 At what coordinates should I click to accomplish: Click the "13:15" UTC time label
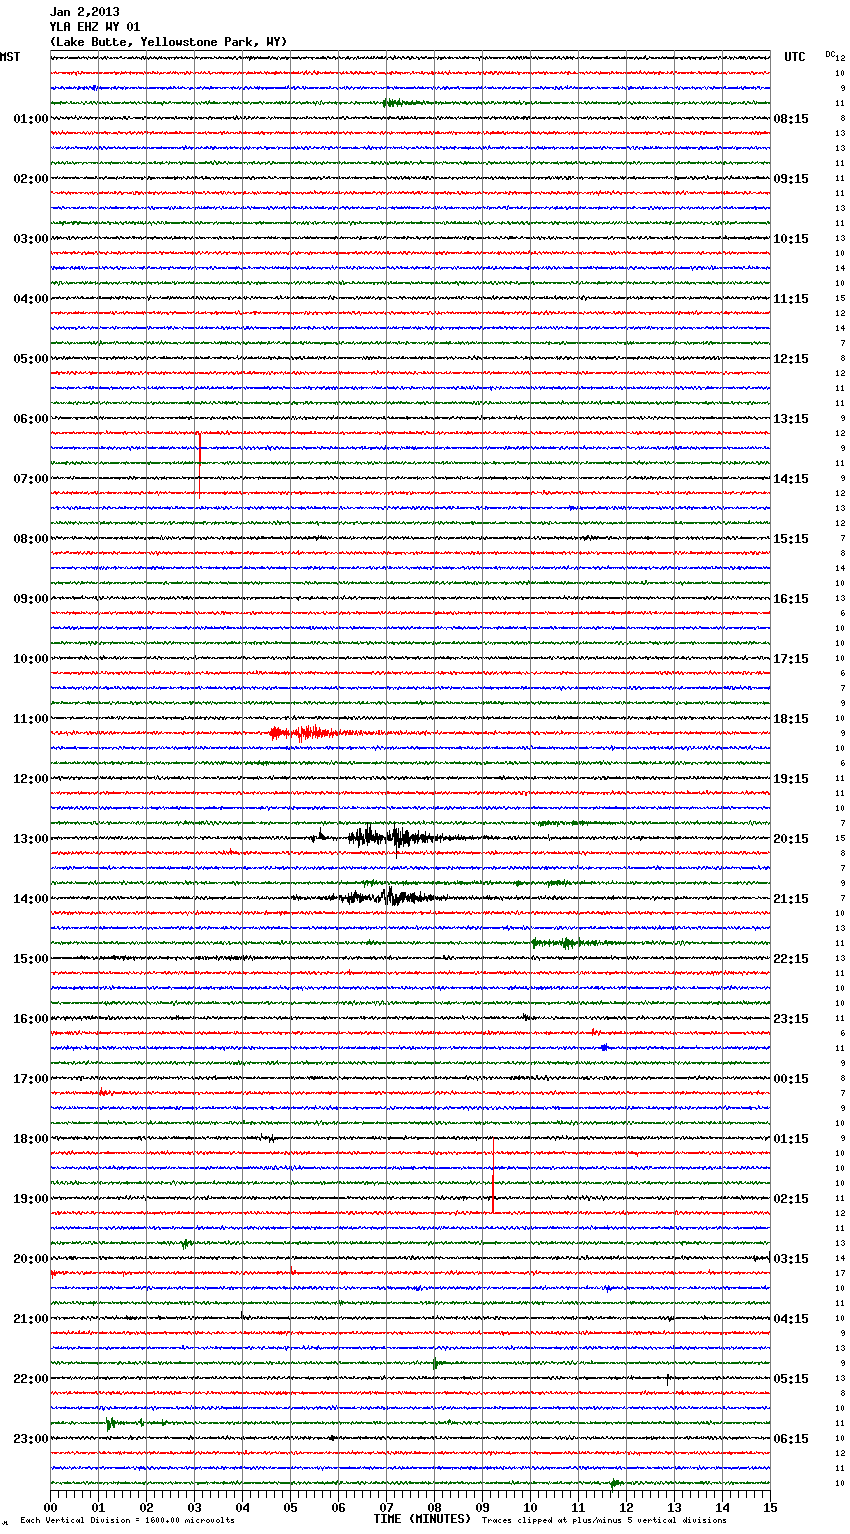(791, 419)
